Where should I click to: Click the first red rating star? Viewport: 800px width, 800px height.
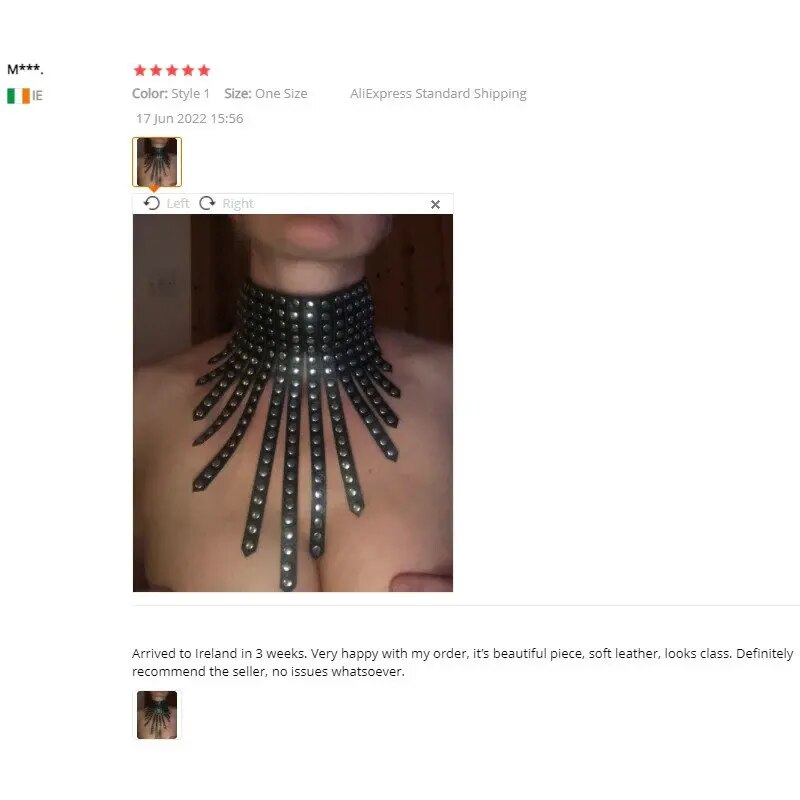(140, 70)
